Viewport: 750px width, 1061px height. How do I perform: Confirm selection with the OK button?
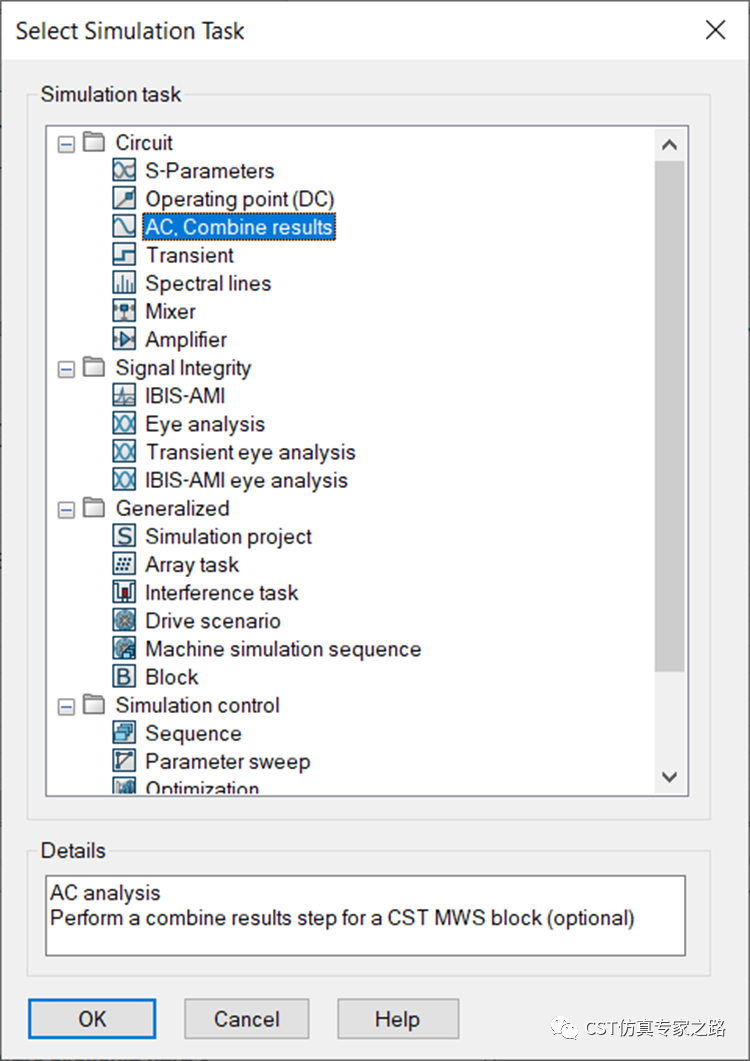pyautogui.click(x=92, y=1018)
